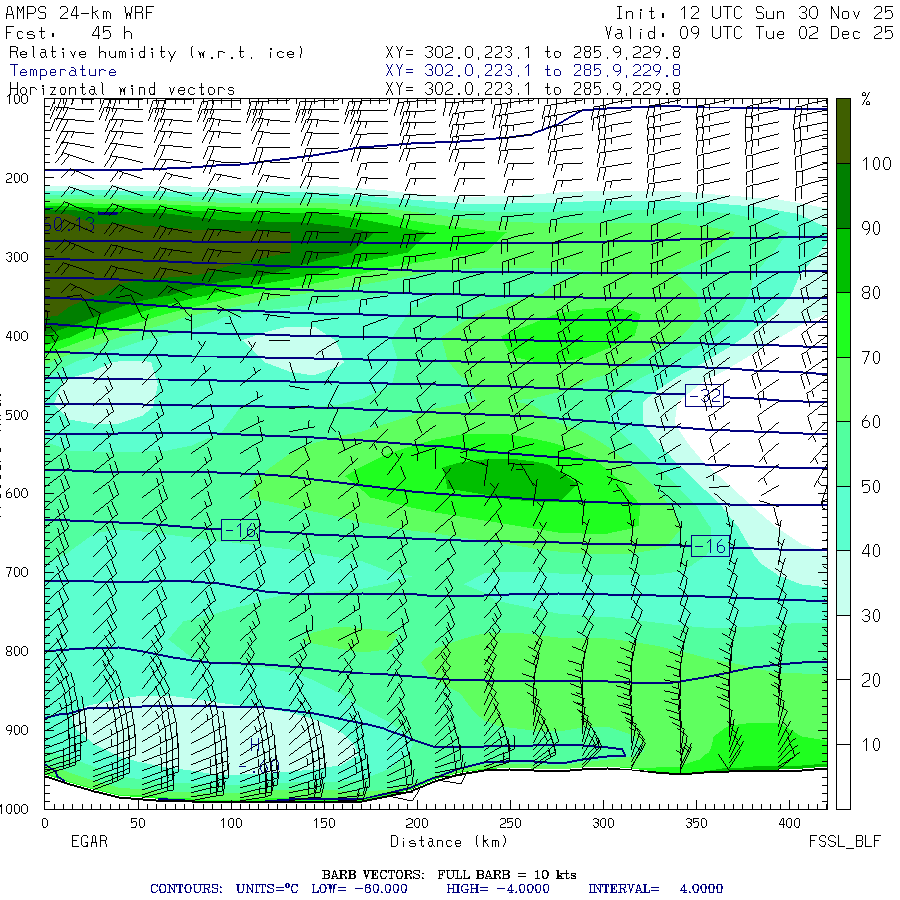Click the 'Fcst: 45 h' forecast hour text
The width and height of the screenshot is (900, 900).
click(x=69, y=33)
